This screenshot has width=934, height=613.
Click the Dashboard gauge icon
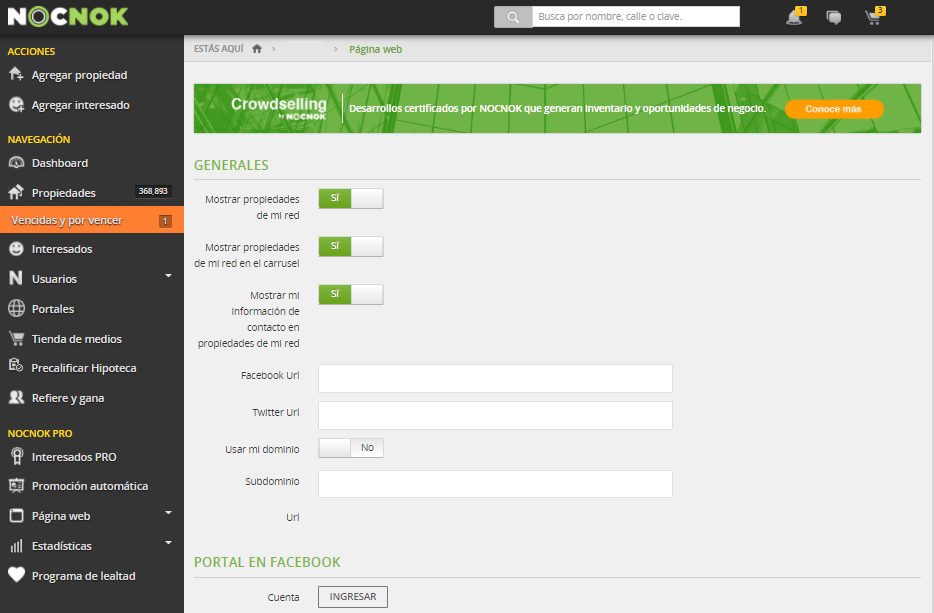coord(16,163)
